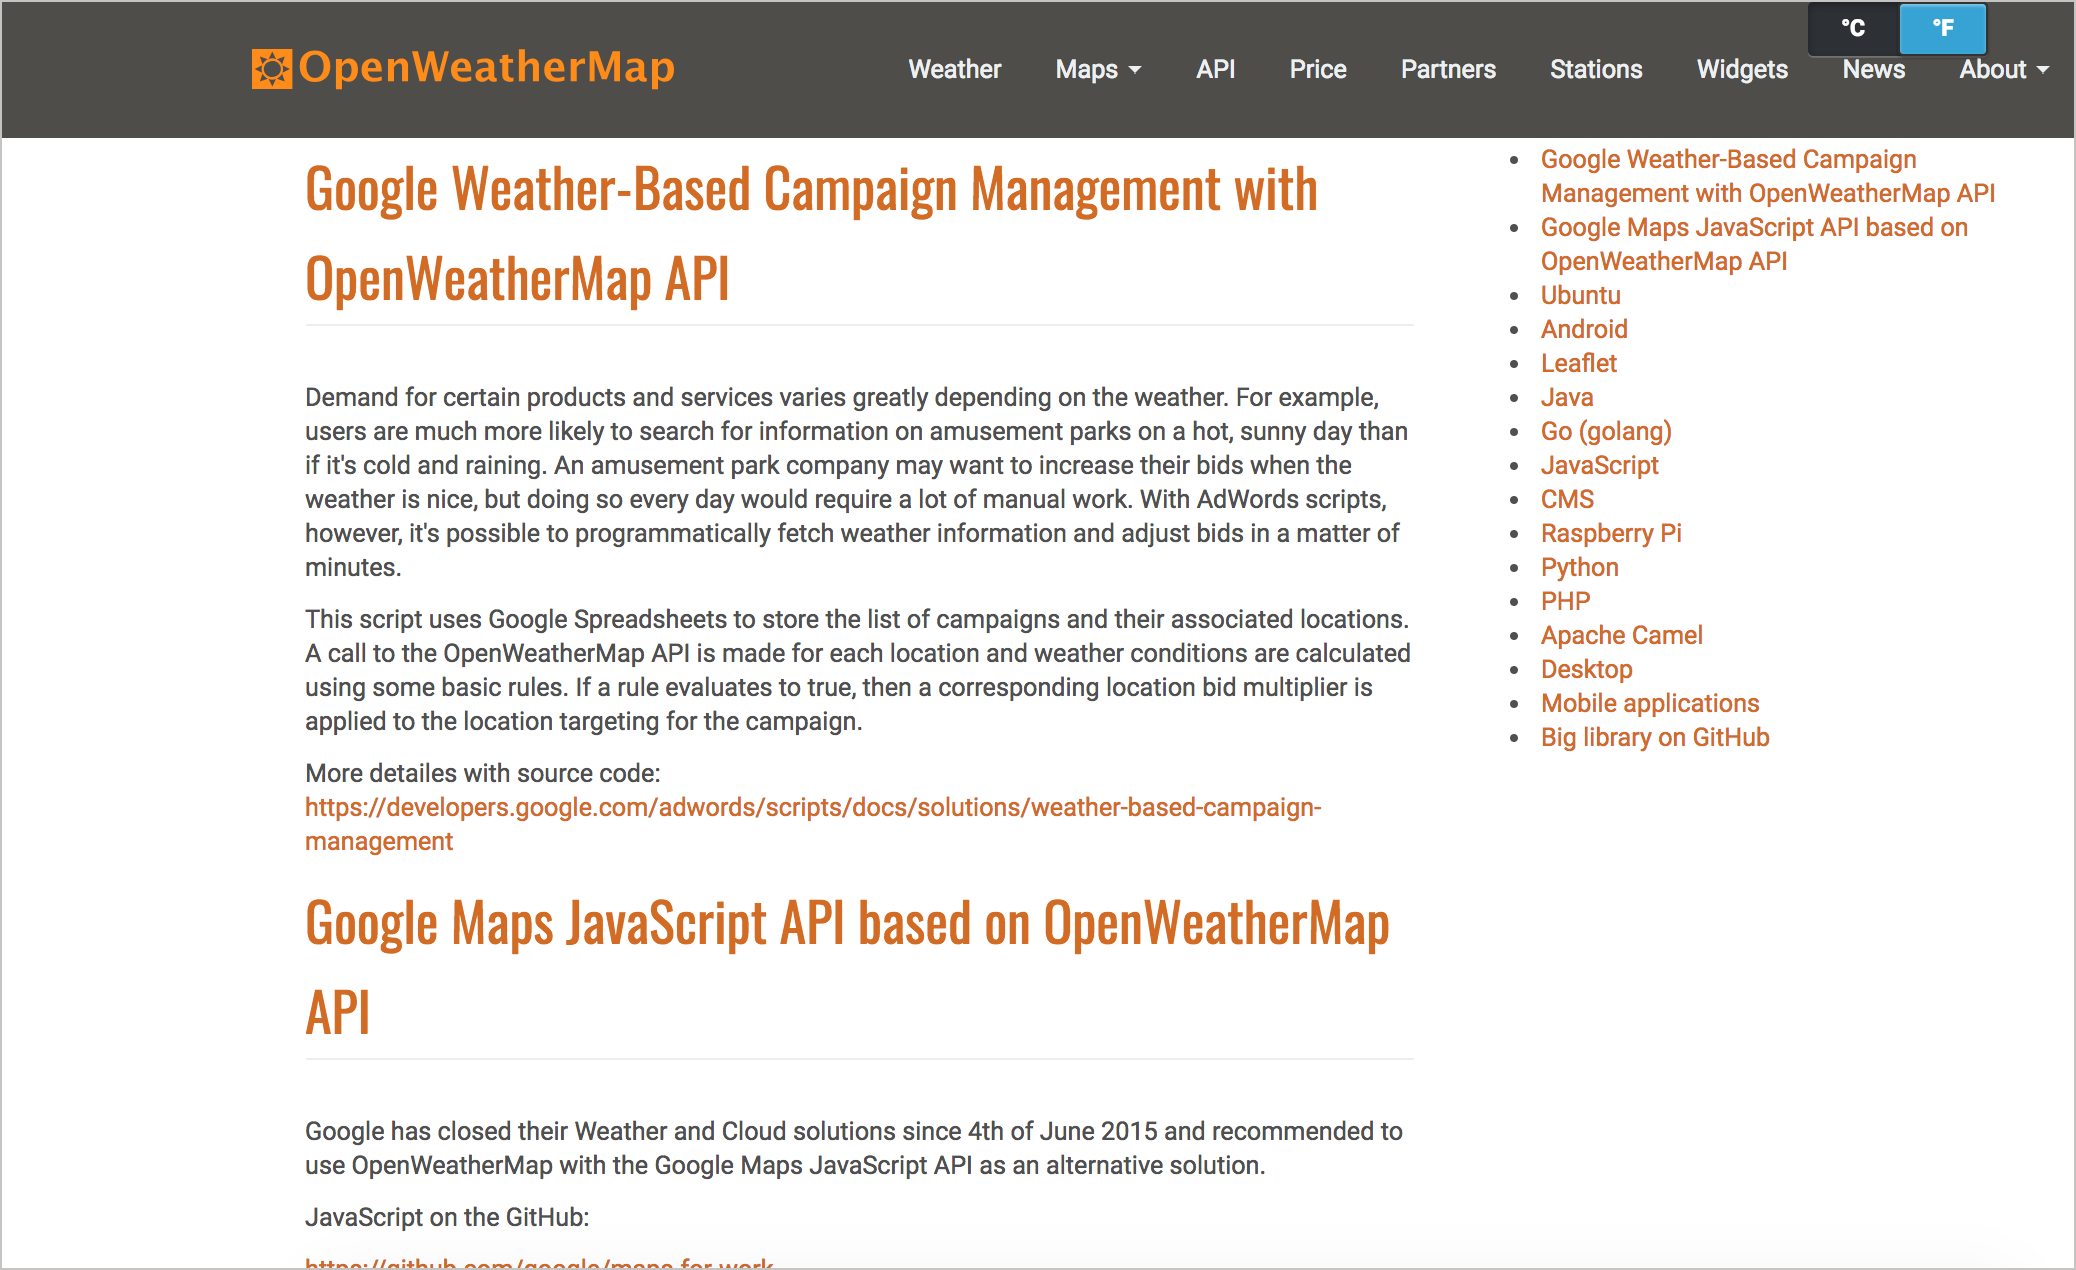The width and height of the screenshot is (2076, 1270).
Task: Click sidebar link Google Weather-Based Campaign Management
Action: coord(1767,176)
